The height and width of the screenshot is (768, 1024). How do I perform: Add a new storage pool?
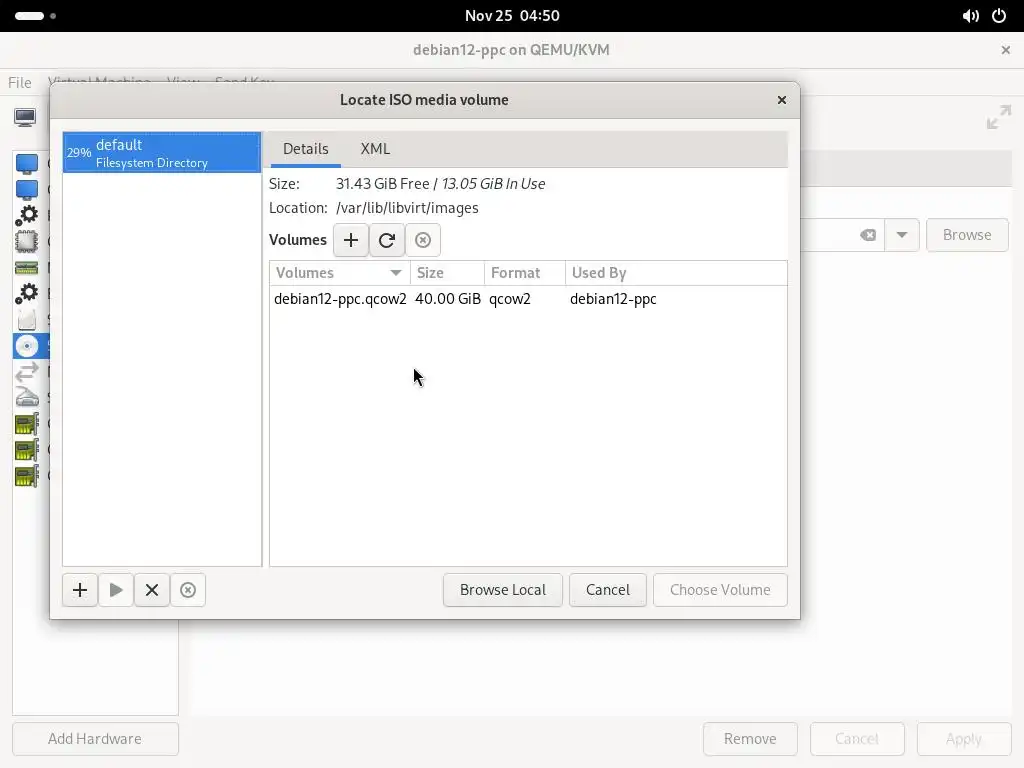coord(80,590)
